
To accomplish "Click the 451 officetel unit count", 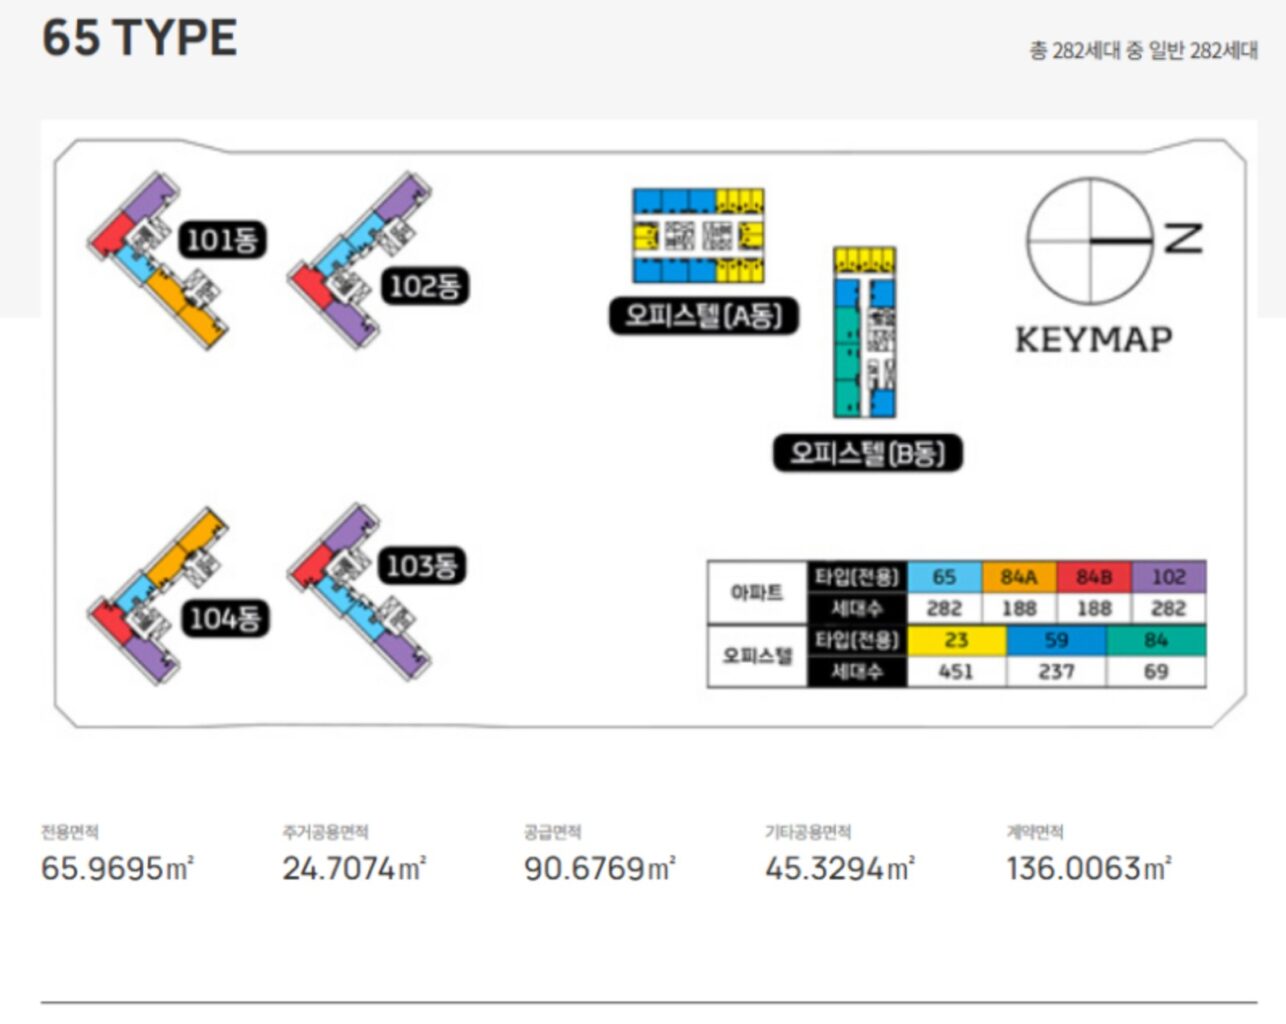I will (x=956, y=672).
